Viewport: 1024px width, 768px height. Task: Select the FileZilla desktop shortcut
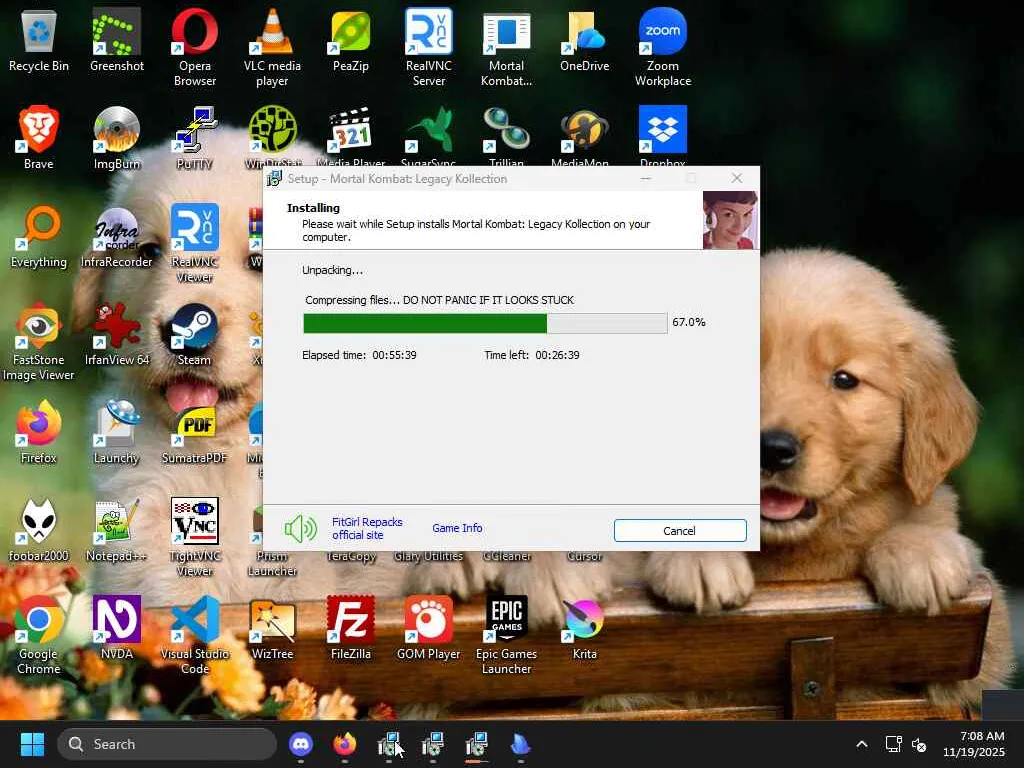tap(351, 628)
